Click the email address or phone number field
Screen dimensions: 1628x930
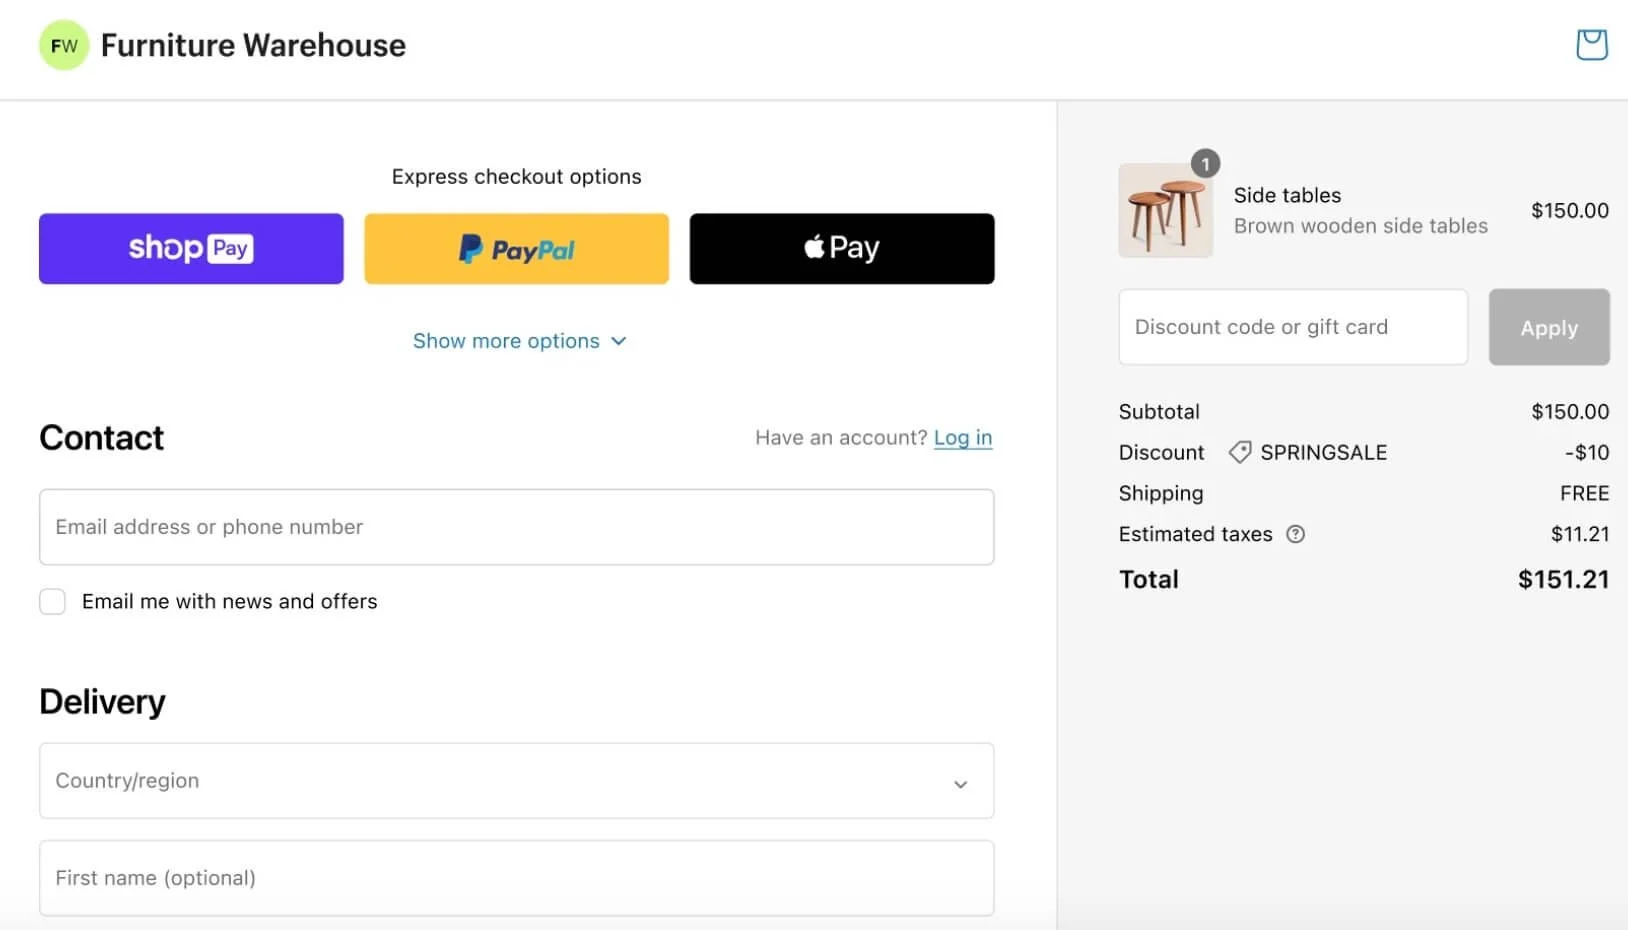coord(516,527)
